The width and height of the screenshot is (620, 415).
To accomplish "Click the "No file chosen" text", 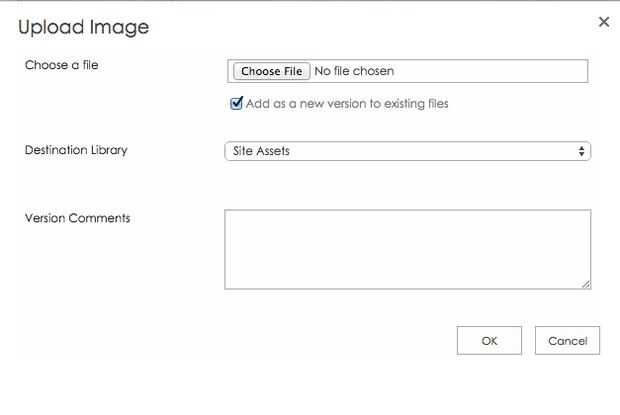I will tap(354, 71).
